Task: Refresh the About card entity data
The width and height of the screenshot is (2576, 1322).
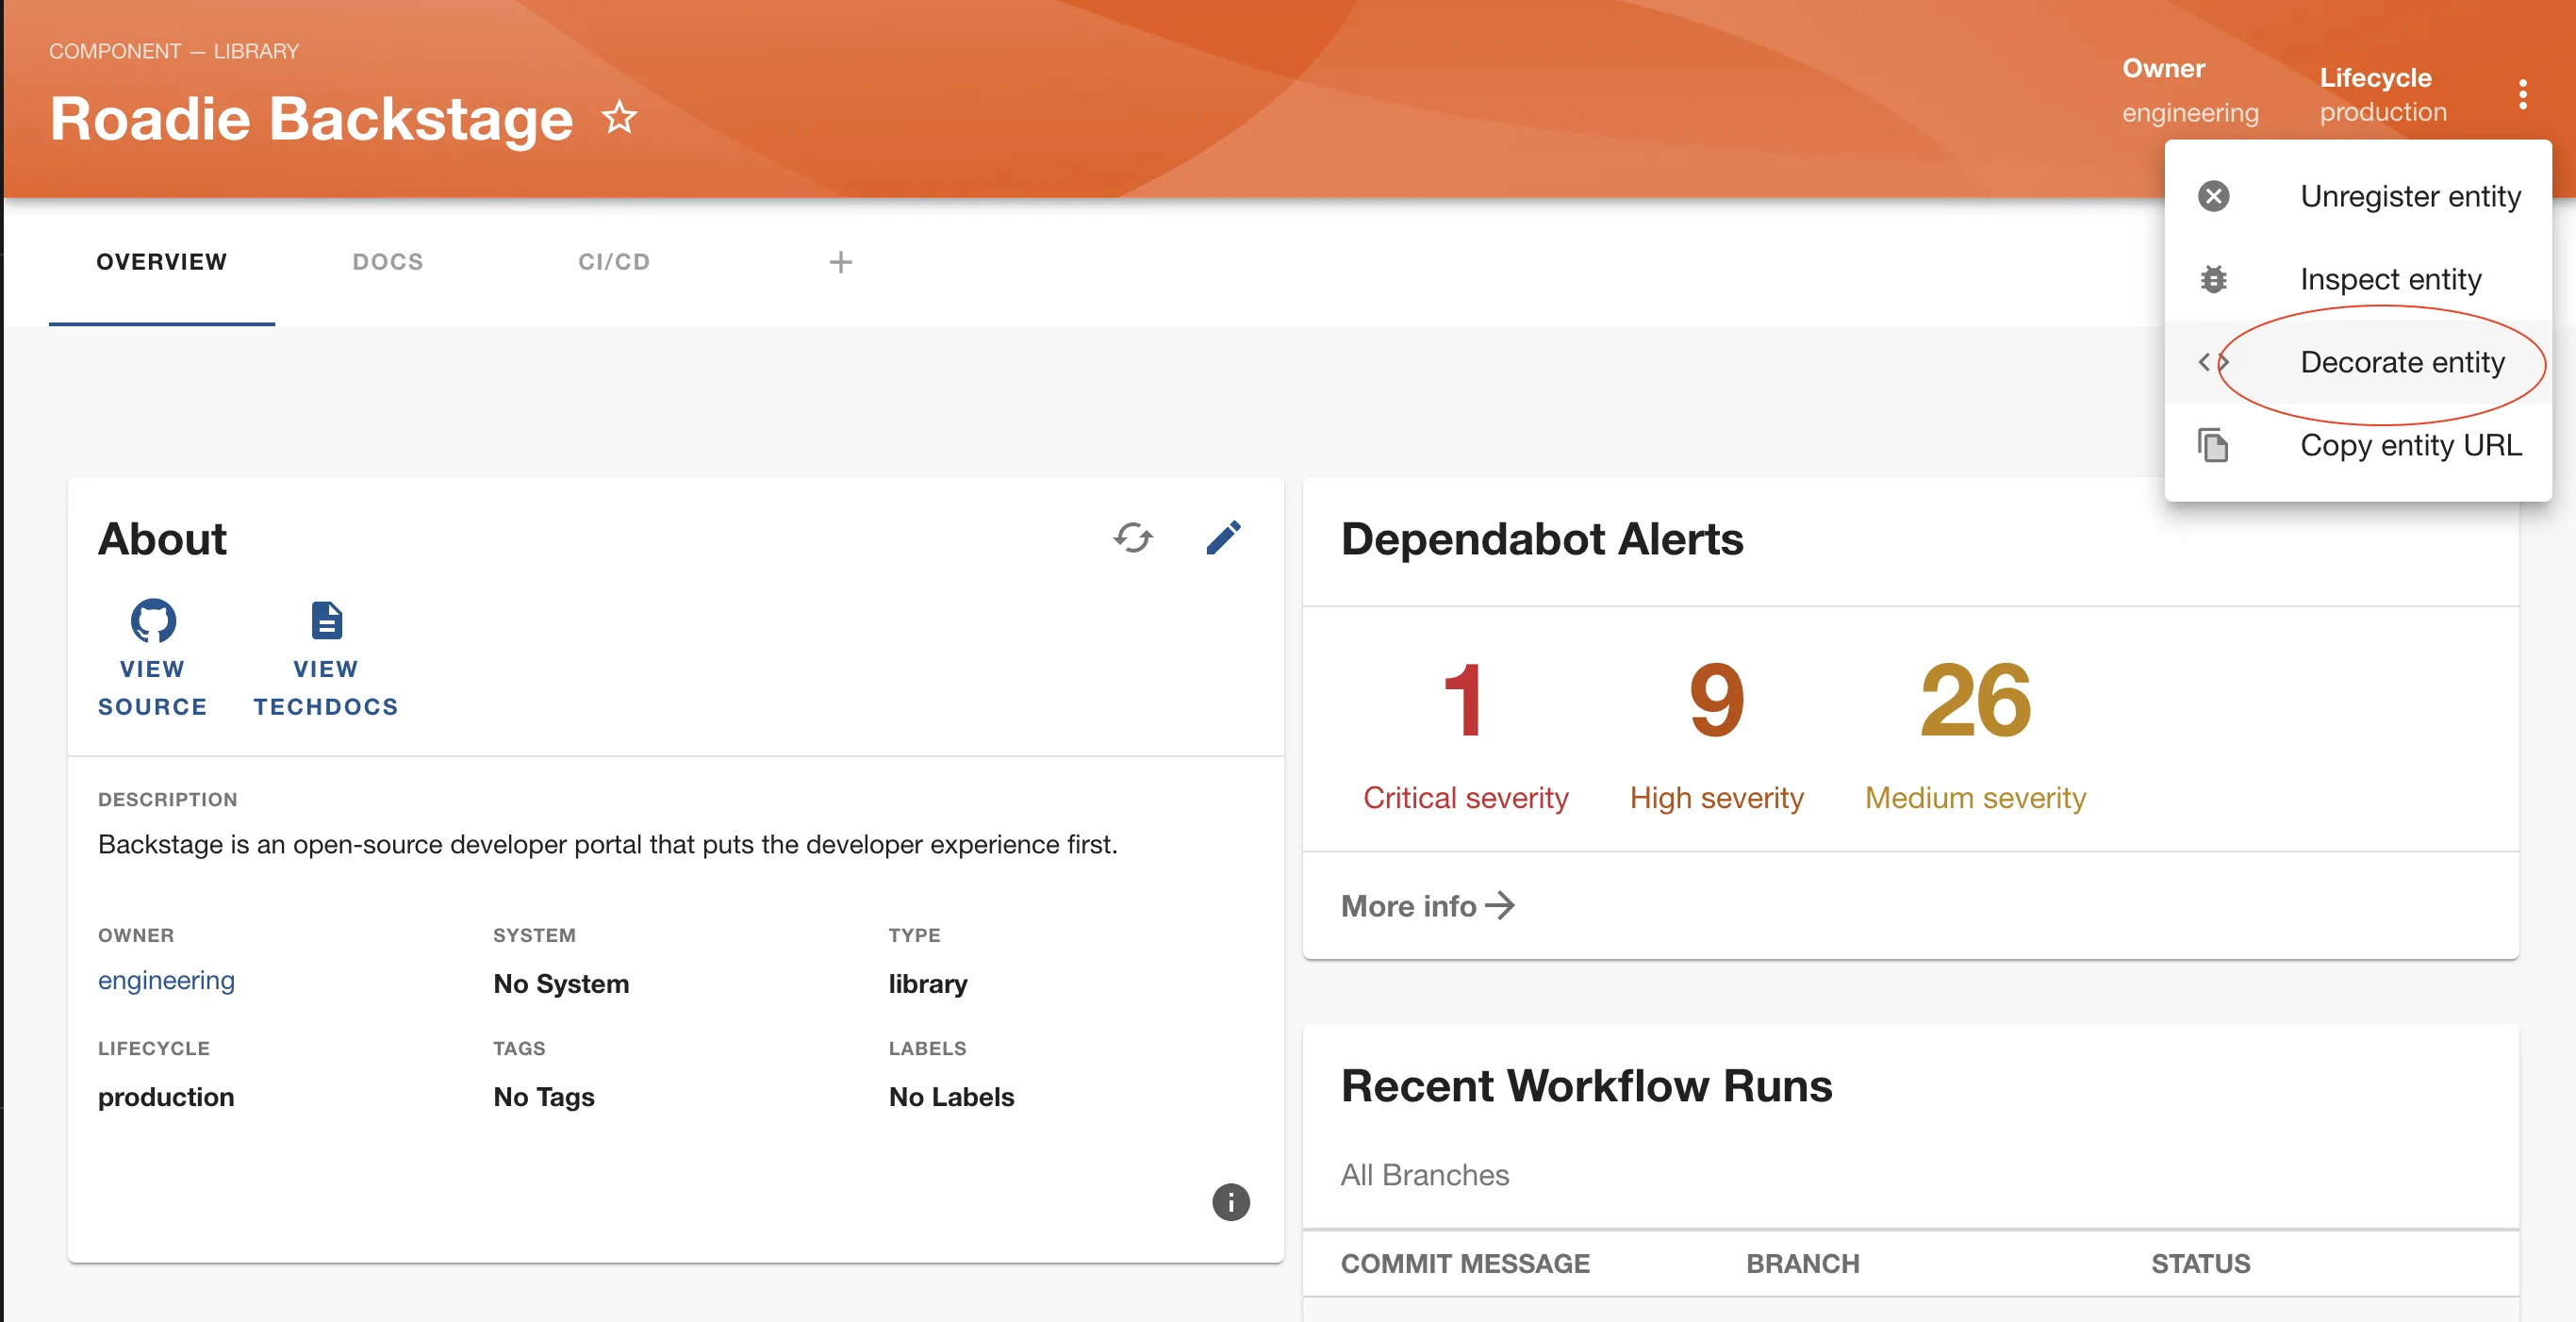Action: (x=1133, y=538)
